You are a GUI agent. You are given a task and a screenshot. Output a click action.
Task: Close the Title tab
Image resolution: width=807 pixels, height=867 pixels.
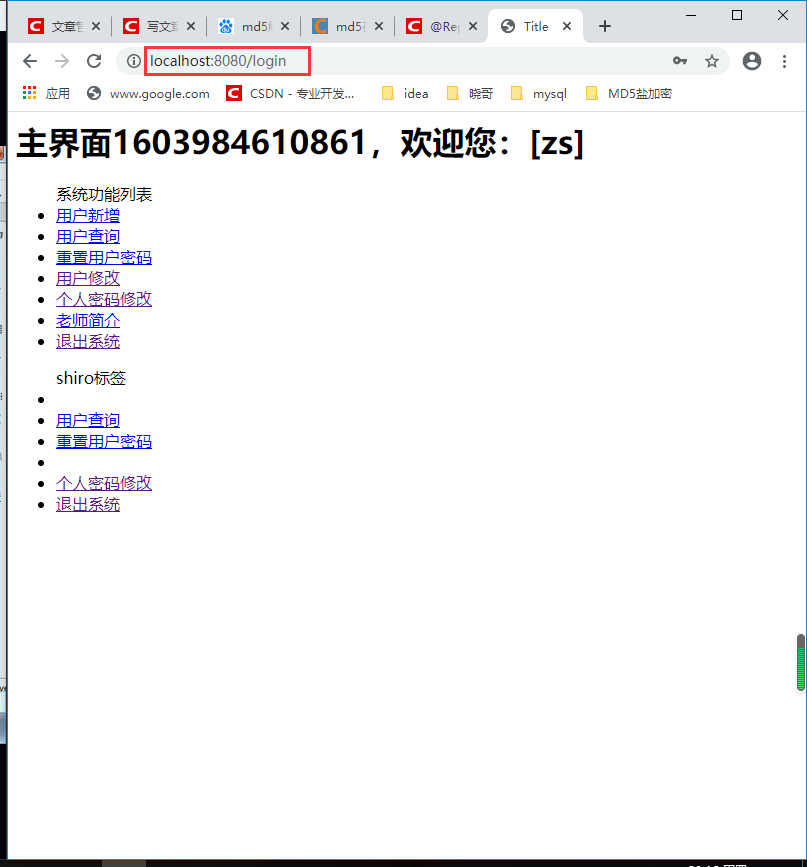click(567, 26)
